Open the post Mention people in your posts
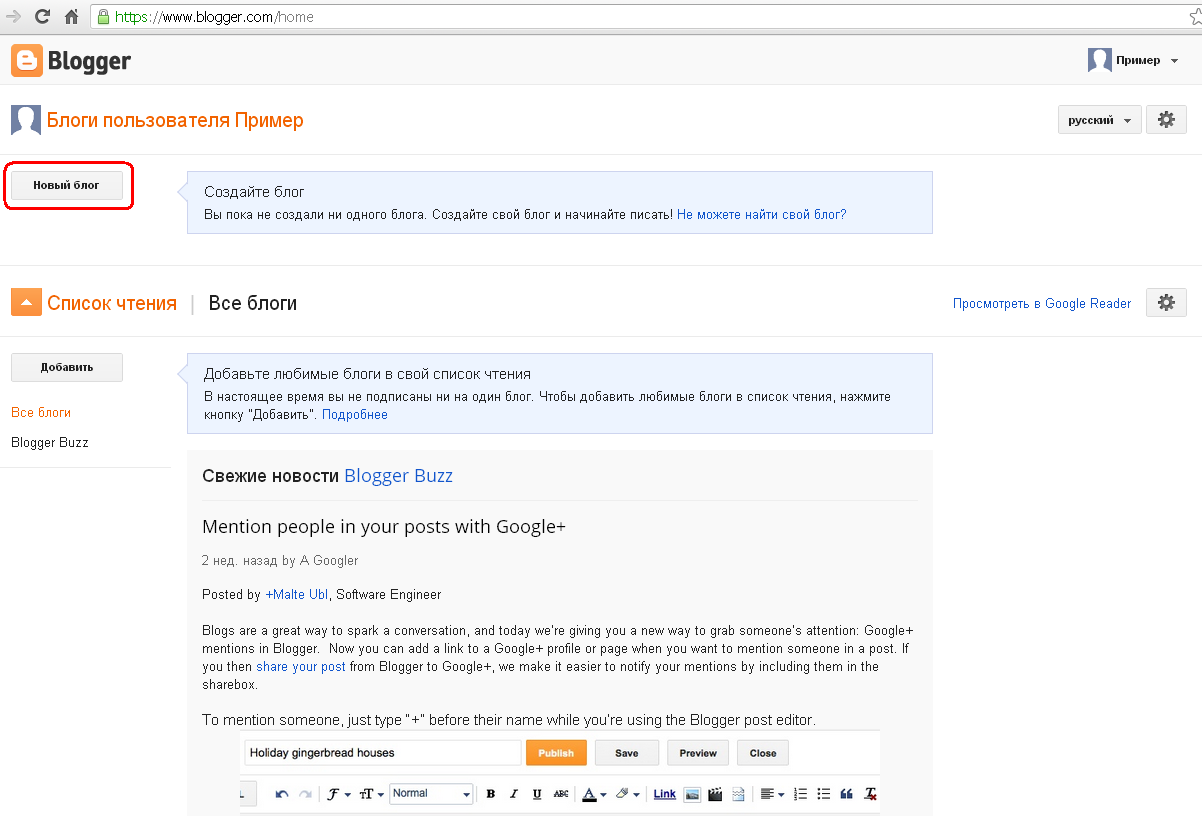The width and height of the screenshot is (1202, 816). click(384, 527)
